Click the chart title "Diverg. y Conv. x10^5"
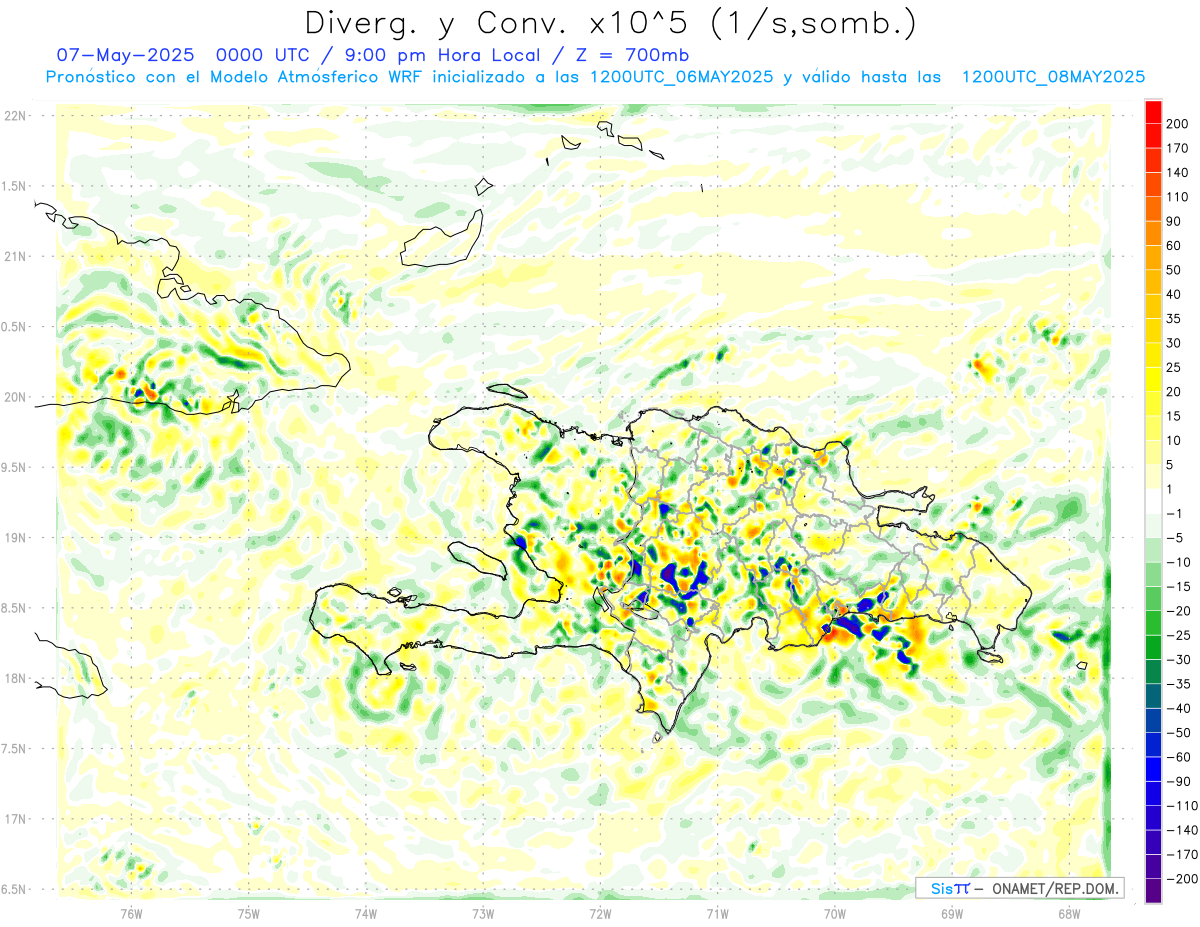The image size is (1200, 927). click(x=495, y=22)
